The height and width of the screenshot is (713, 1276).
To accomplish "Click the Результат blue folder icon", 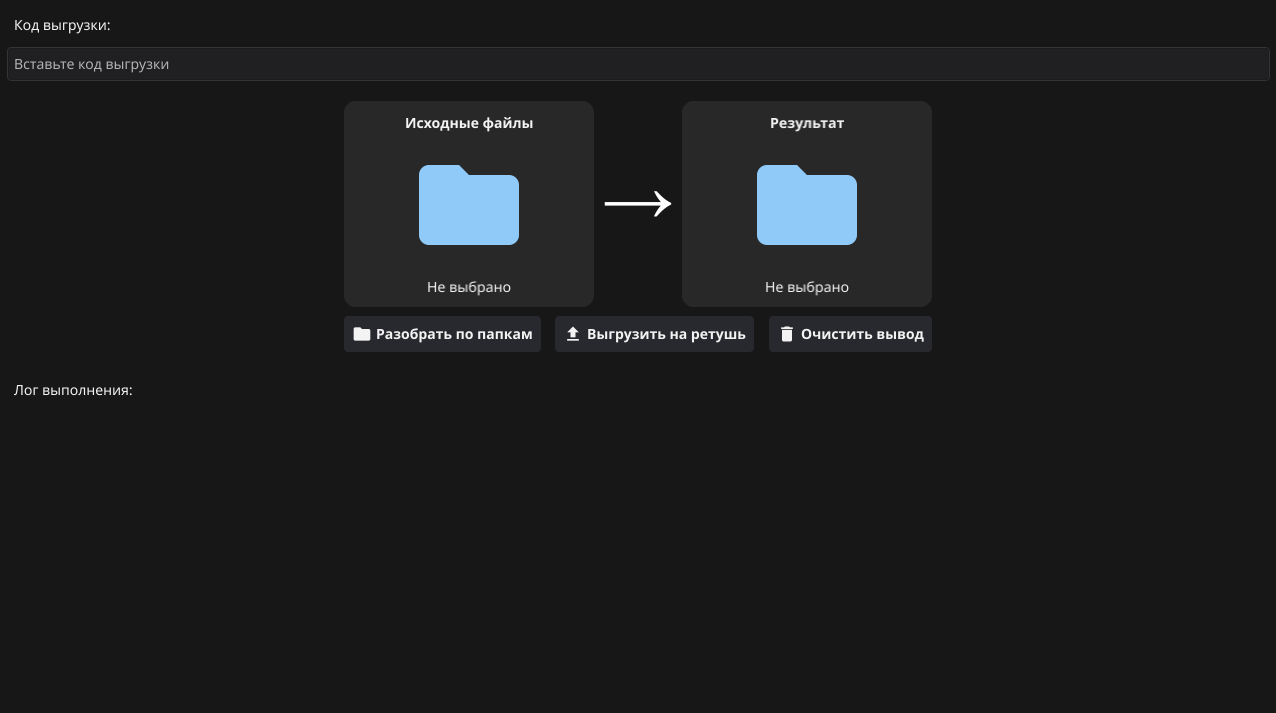I will coord(806,205).
